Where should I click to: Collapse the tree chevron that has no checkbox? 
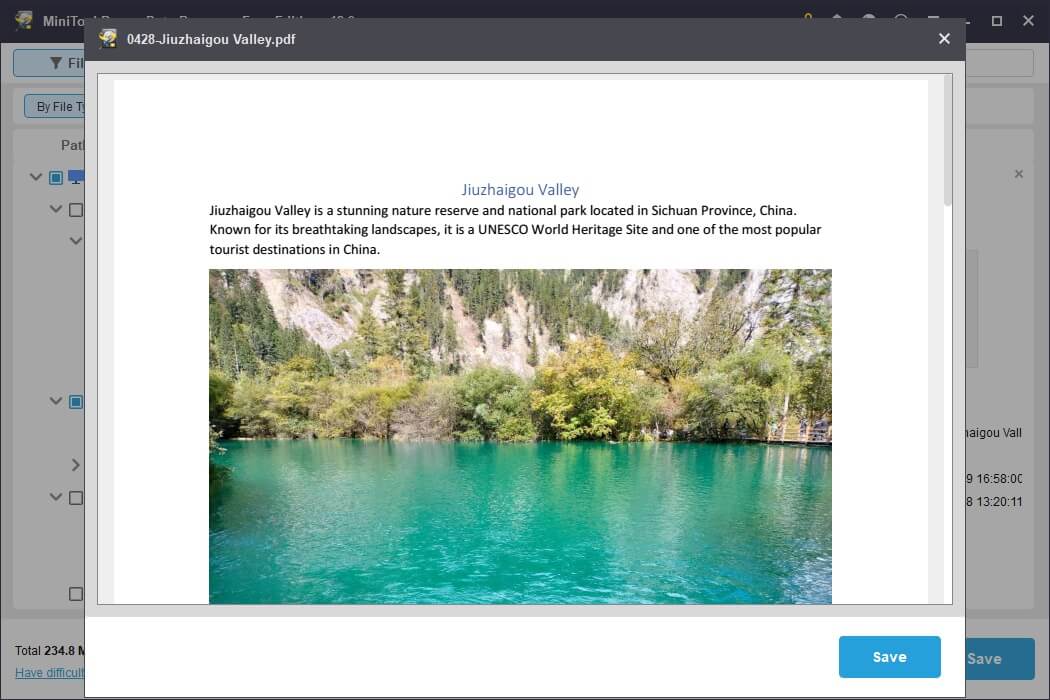point(76,240)
